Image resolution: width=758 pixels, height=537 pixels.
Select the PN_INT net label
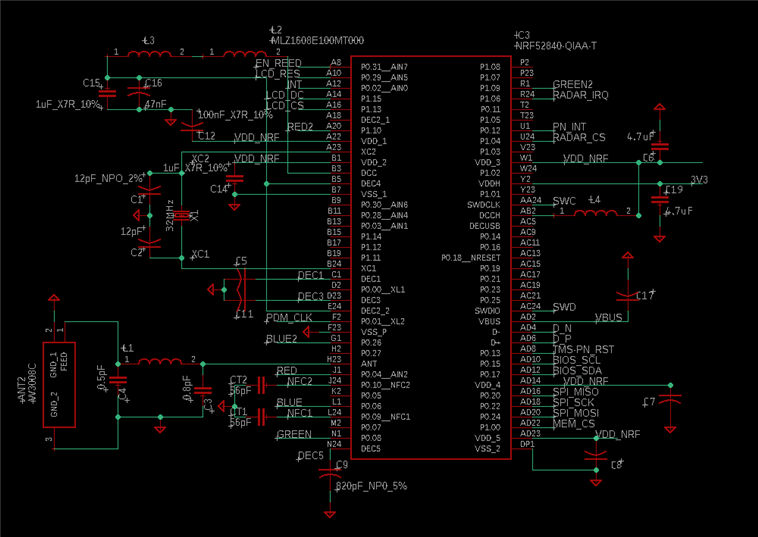[x=569, y=127]
